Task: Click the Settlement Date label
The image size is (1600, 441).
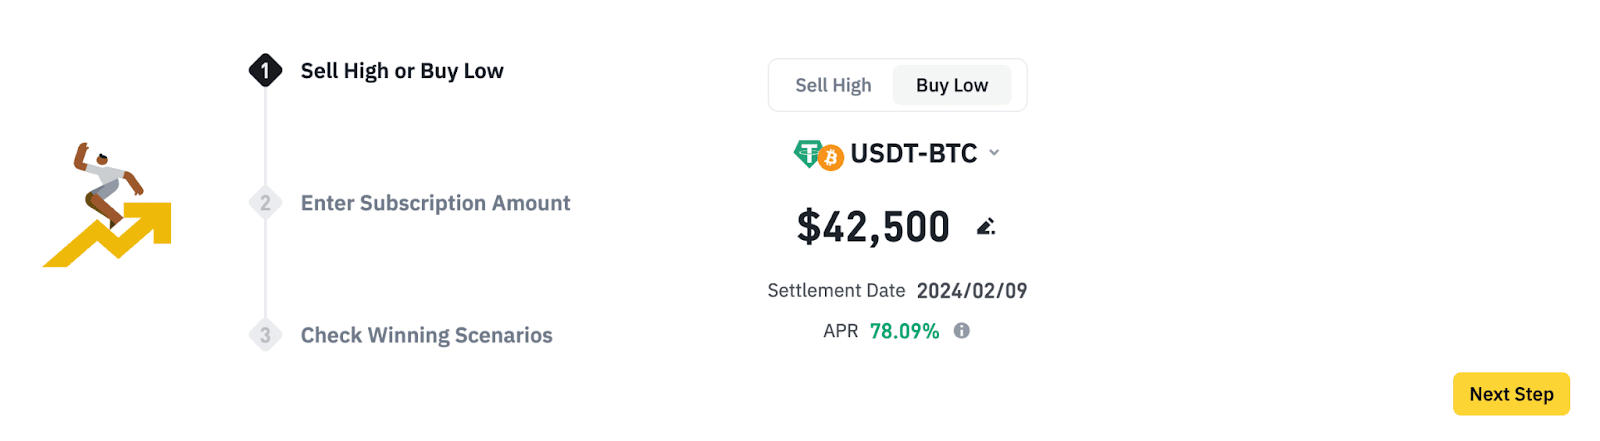Action: (836, 291)
